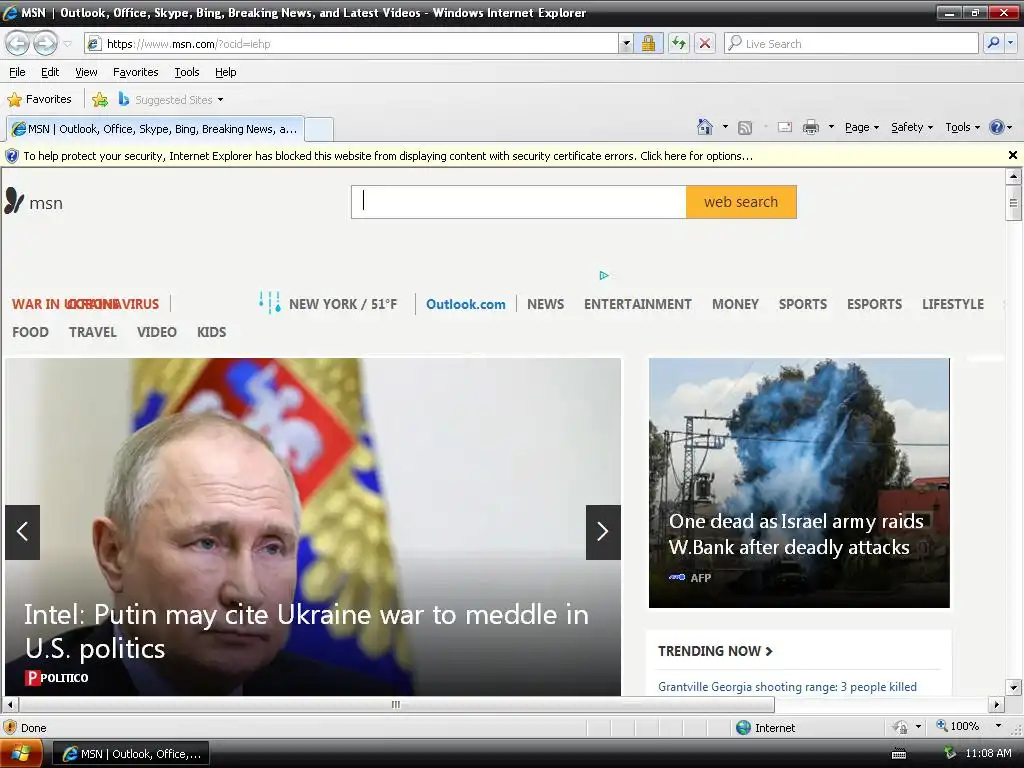Open the NEW YORK / 51°F weather link

point(343,304)
